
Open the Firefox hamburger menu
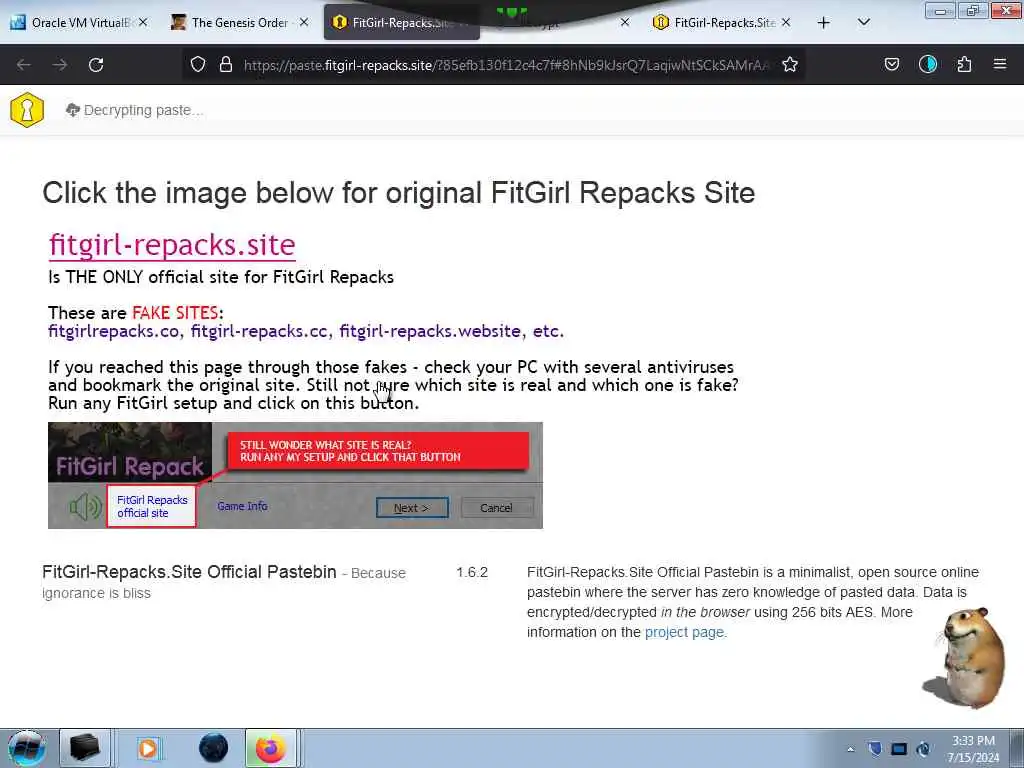click(1000, 64)
